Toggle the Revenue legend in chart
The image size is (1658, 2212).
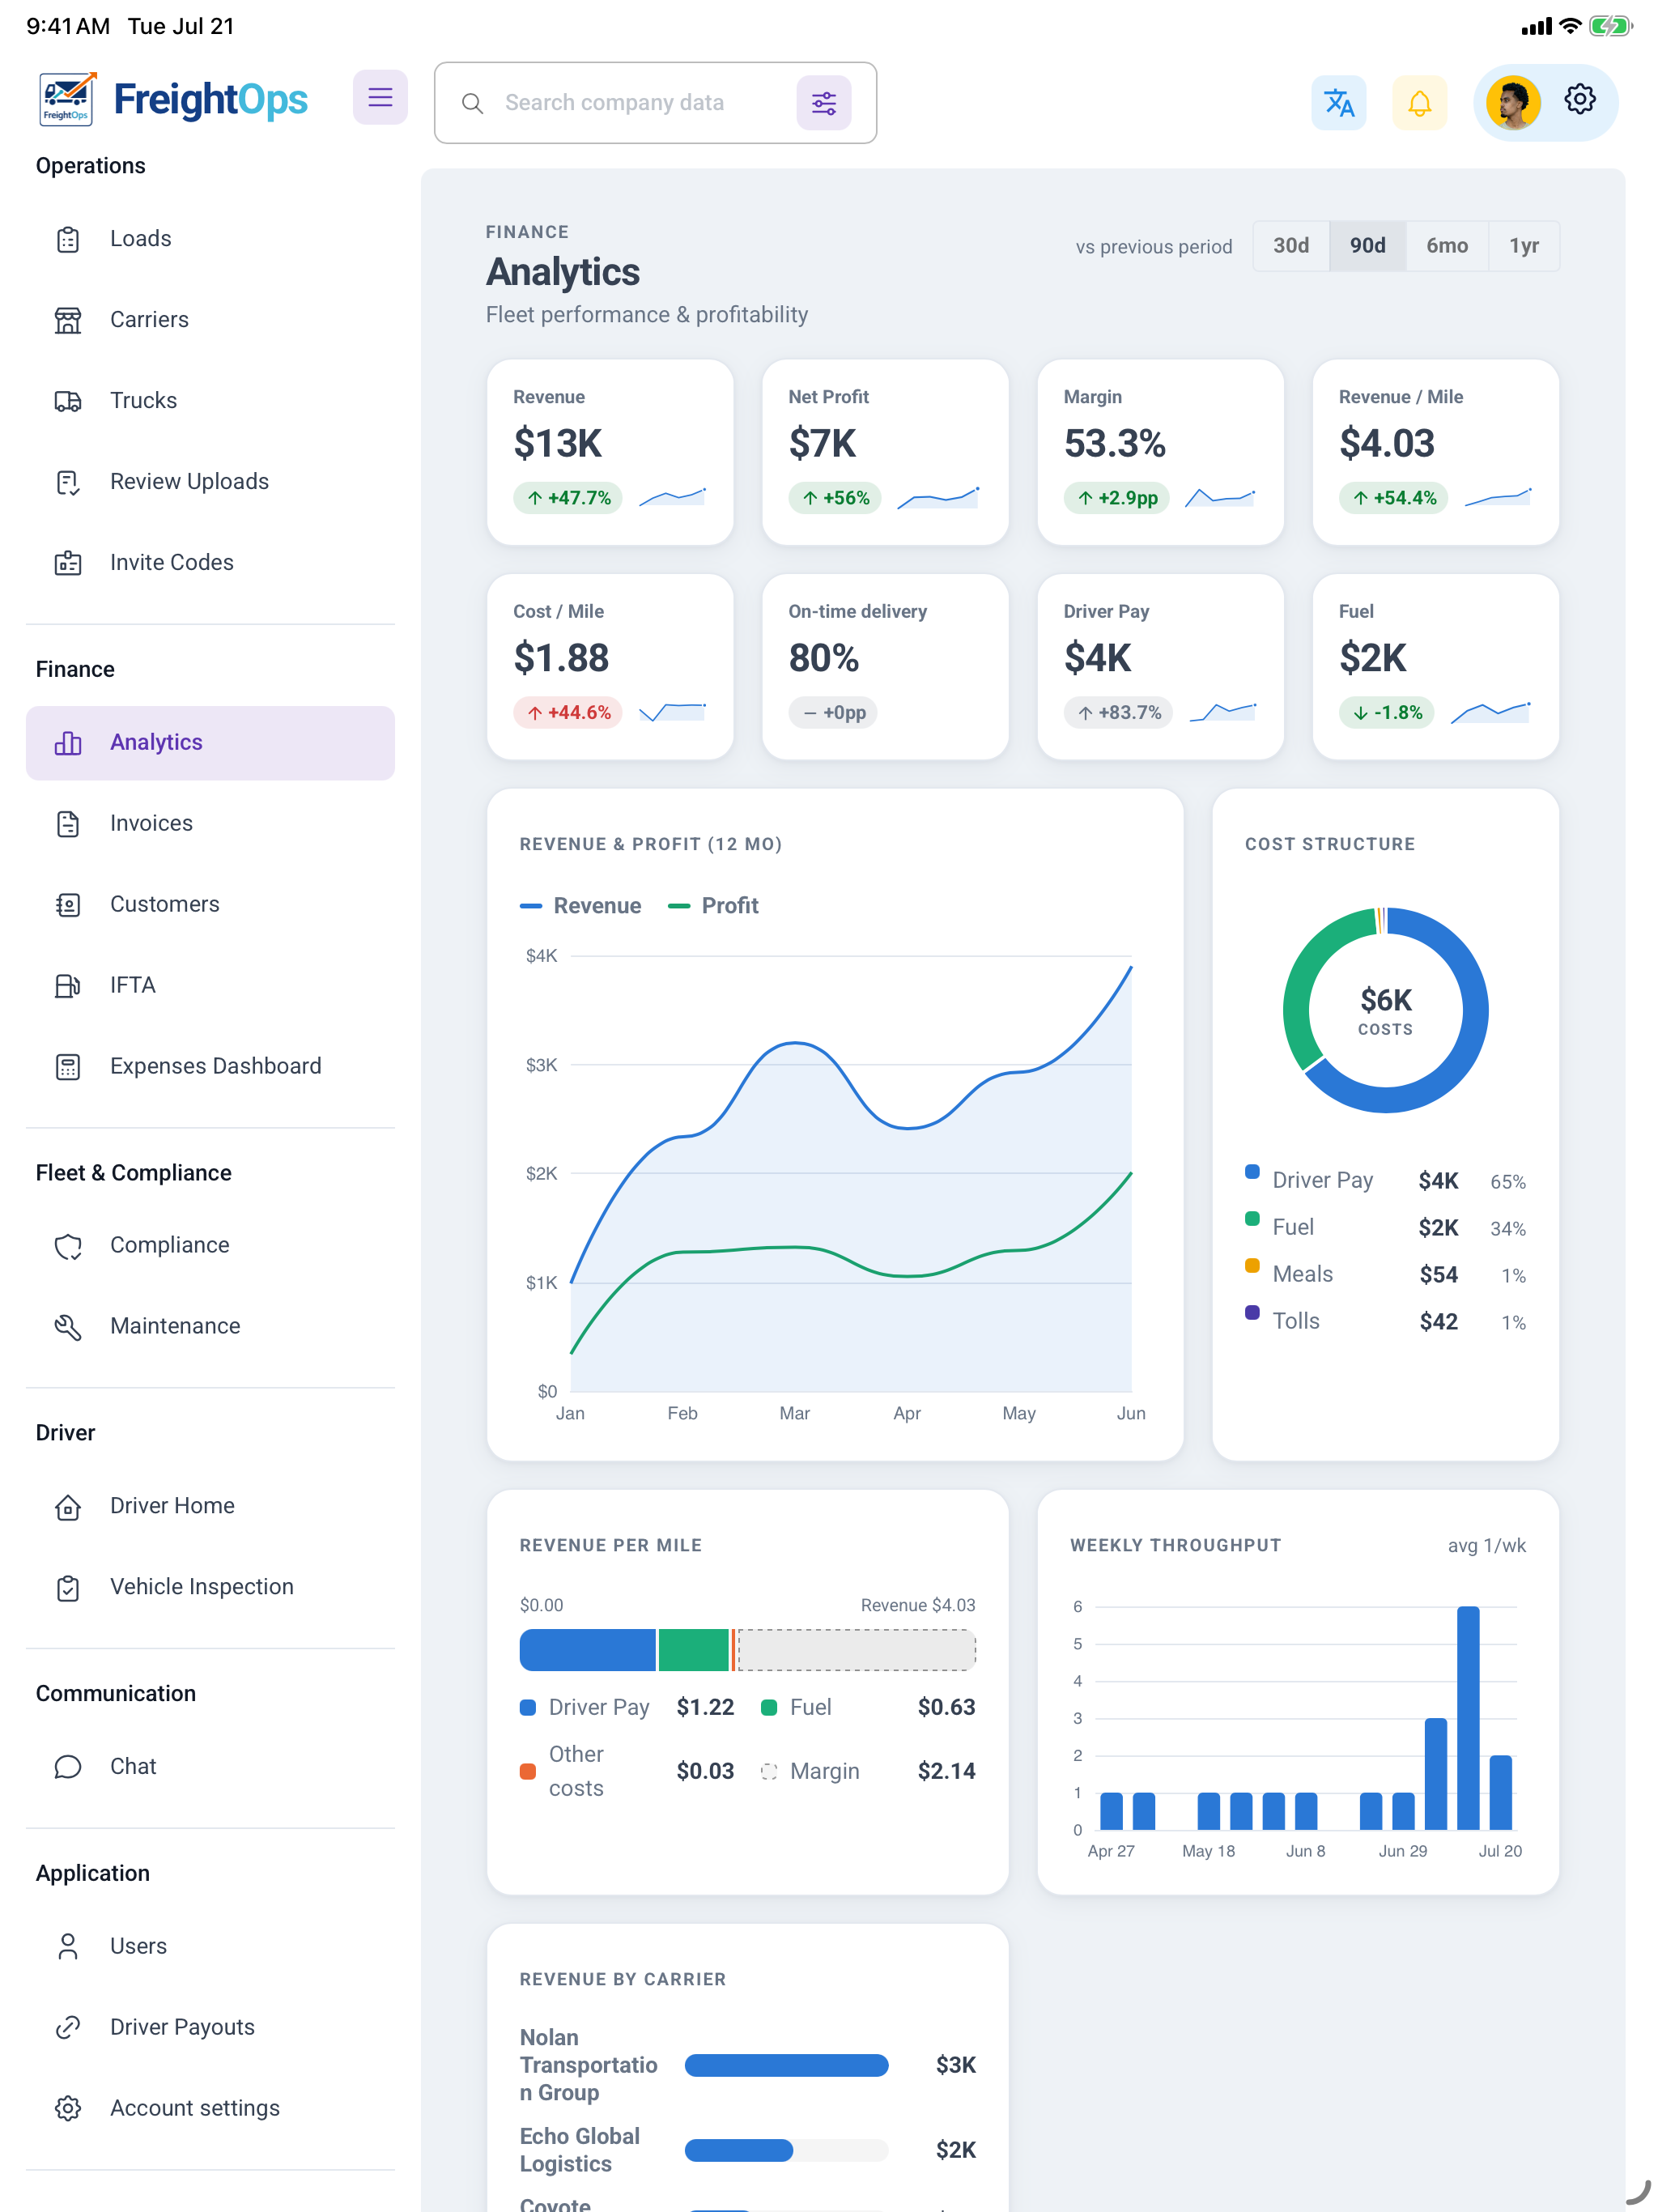(581, 906)
